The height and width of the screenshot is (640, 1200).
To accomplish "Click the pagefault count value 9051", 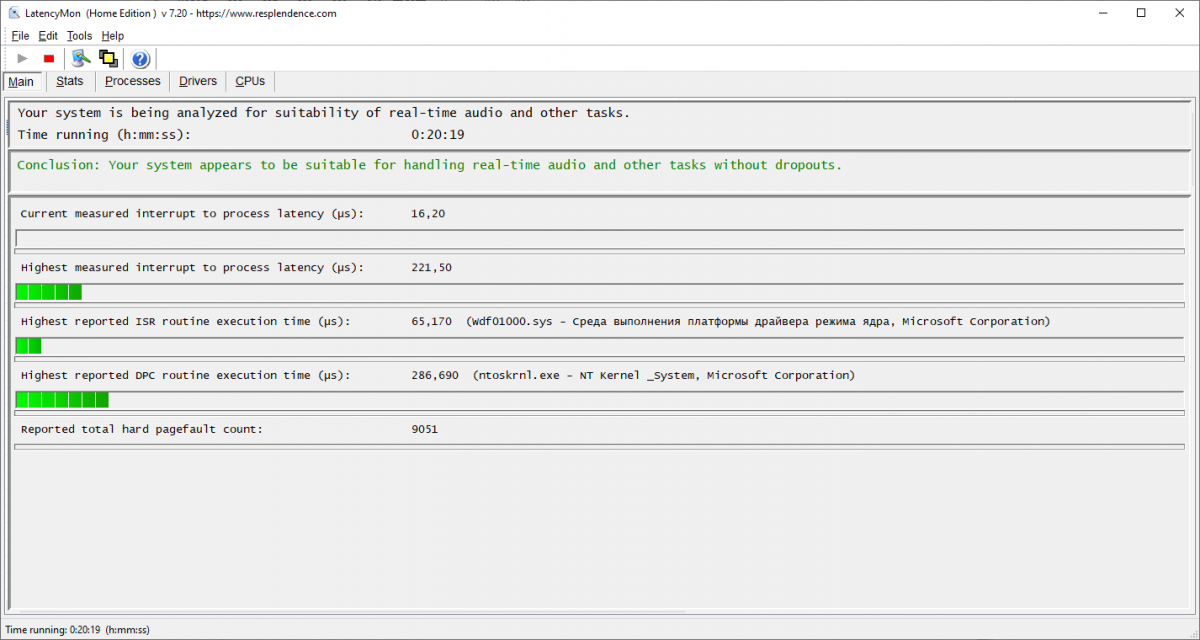I will (x=425, y=430).
